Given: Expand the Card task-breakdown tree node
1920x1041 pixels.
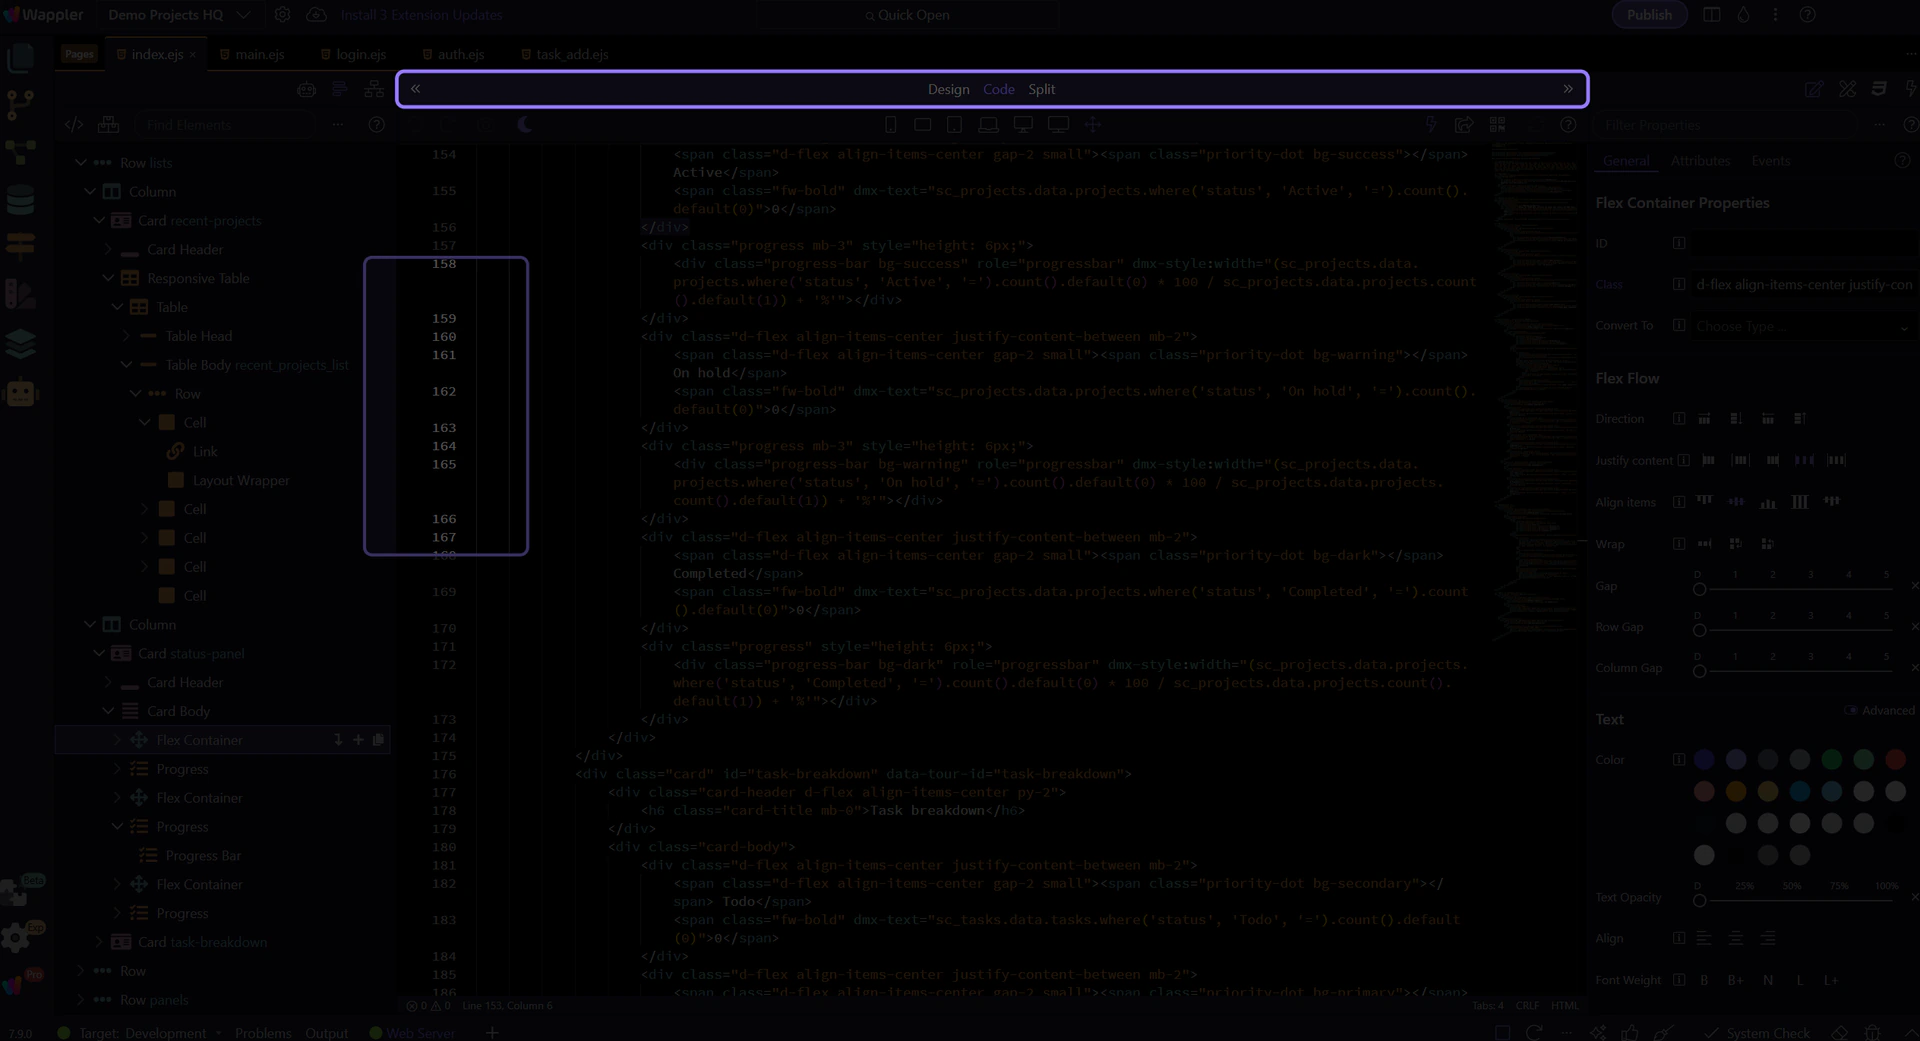Looking at the screenshot, I should click(99, 942).
